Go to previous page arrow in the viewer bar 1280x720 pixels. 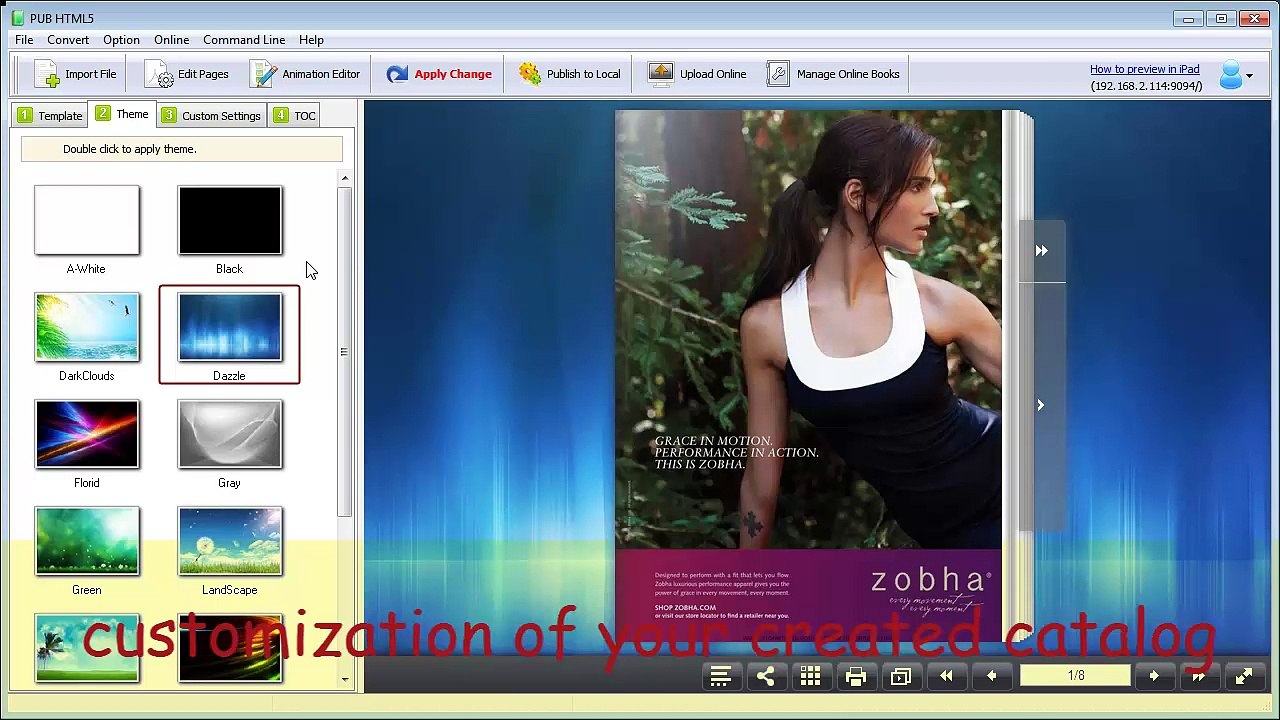coord(991,677)
